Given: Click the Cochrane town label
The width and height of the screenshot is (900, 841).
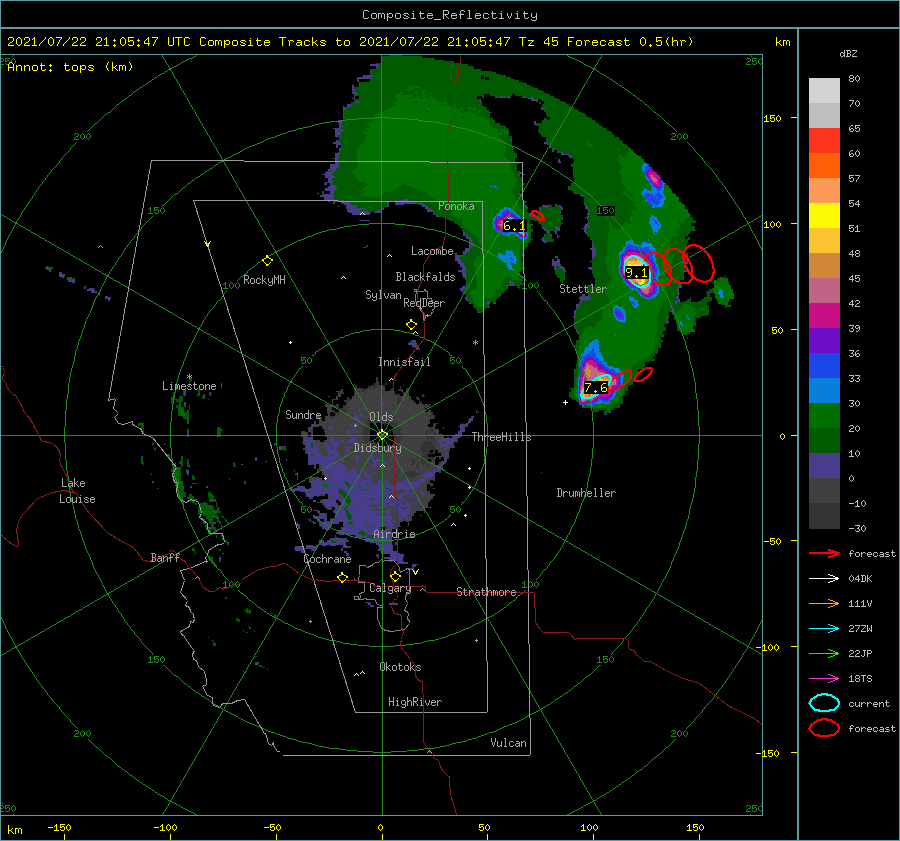Looking at the screenshot, I should click(x=327, y=559).
